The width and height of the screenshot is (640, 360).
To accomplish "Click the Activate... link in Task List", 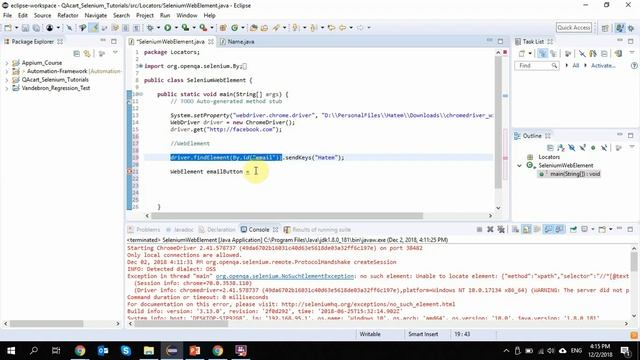I will click(603, 66).
